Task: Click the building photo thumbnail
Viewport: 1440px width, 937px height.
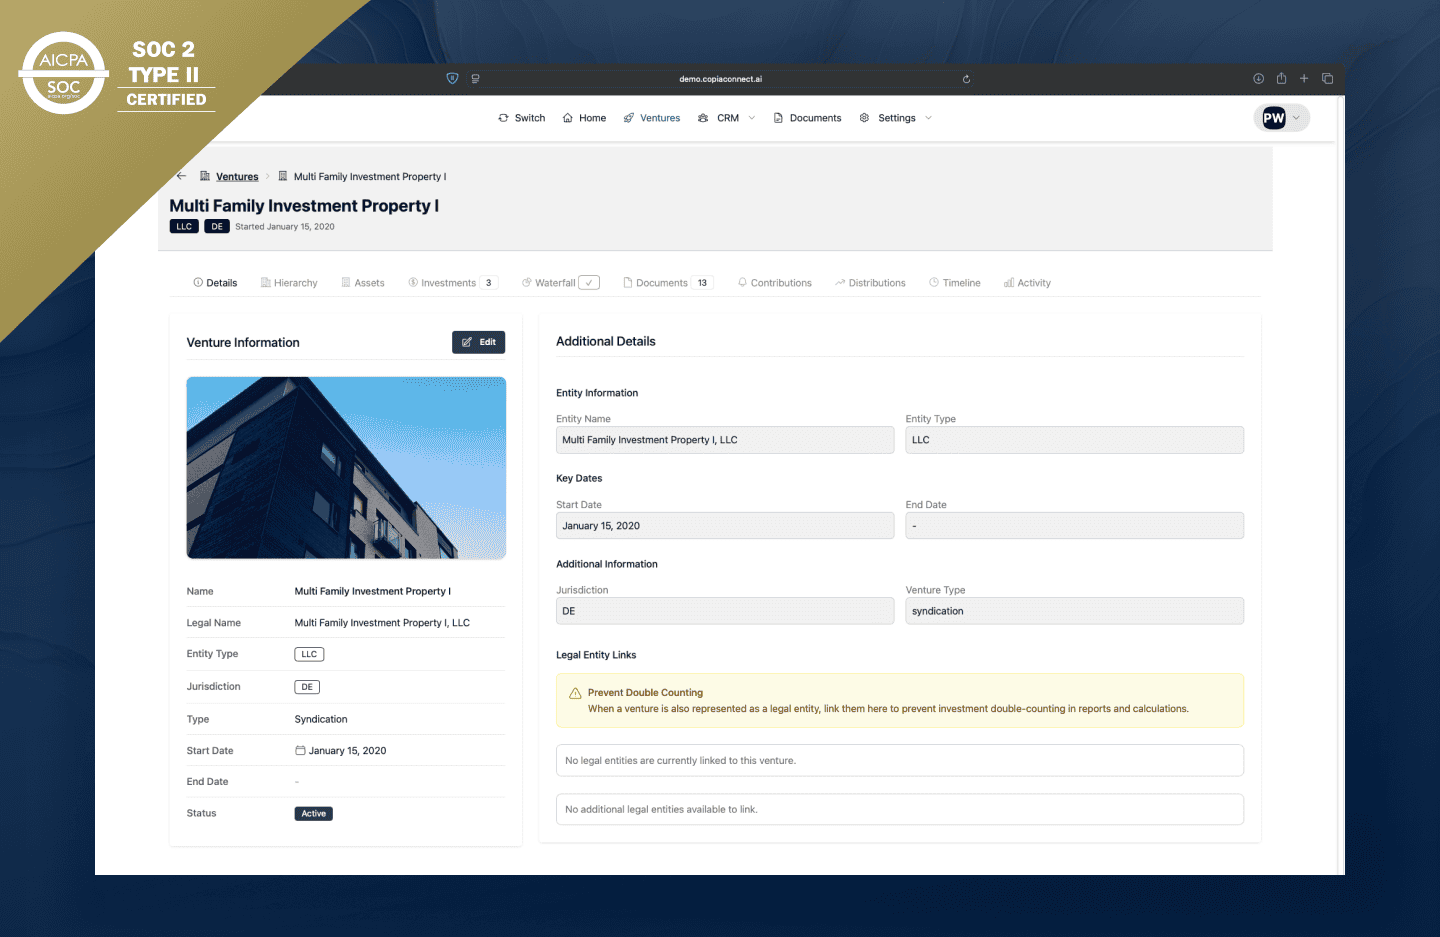Action: (346, 467)
